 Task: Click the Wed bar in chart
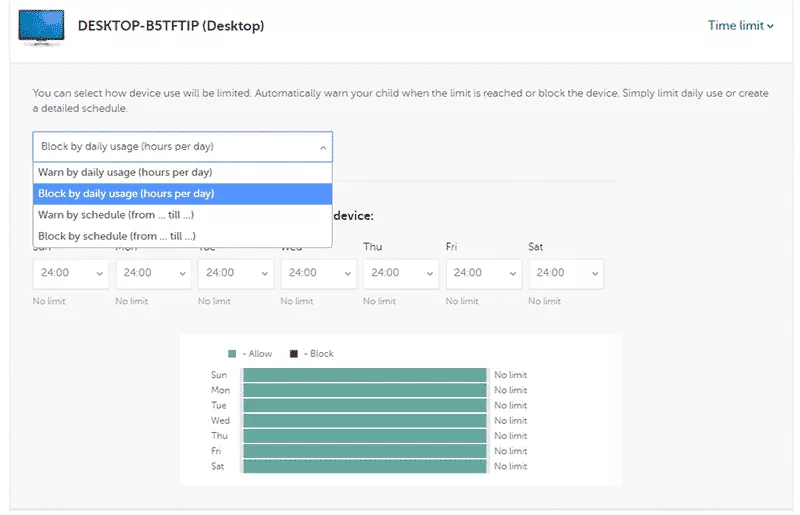(365, 421)
